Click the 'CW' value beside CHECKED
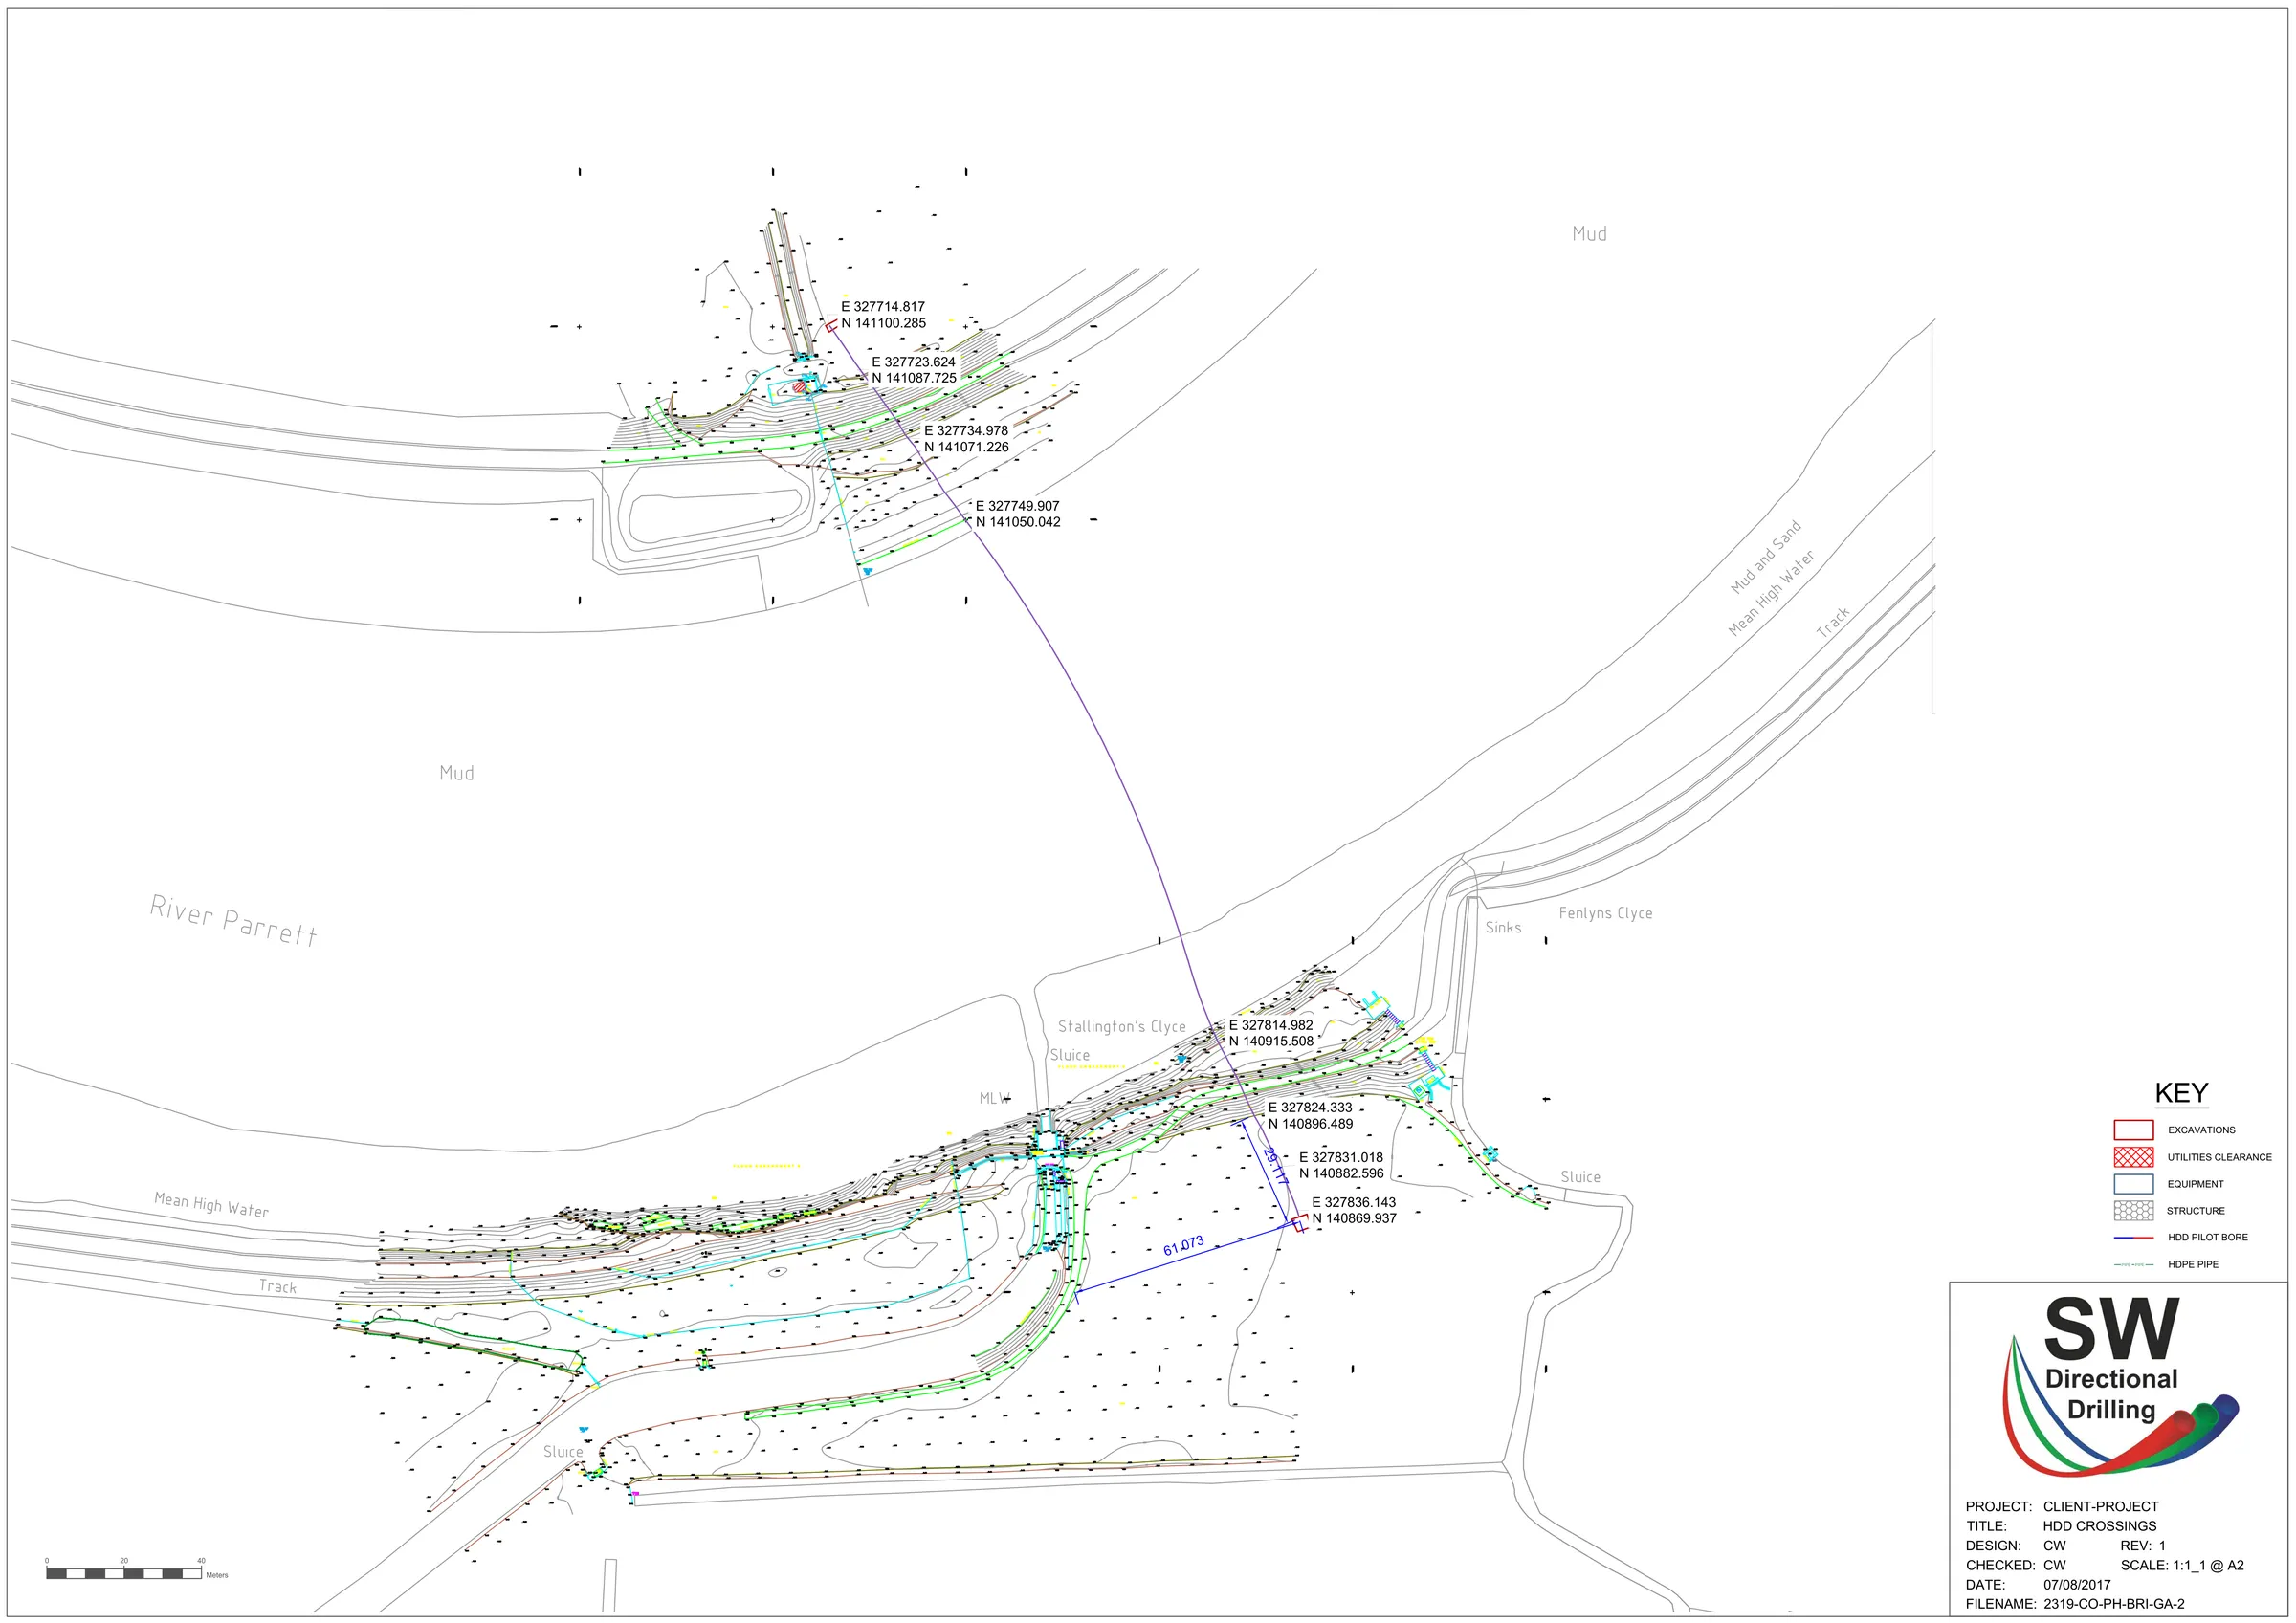The height and width of the screenshot is (1623, 2296). (x=2054, y=1565)
